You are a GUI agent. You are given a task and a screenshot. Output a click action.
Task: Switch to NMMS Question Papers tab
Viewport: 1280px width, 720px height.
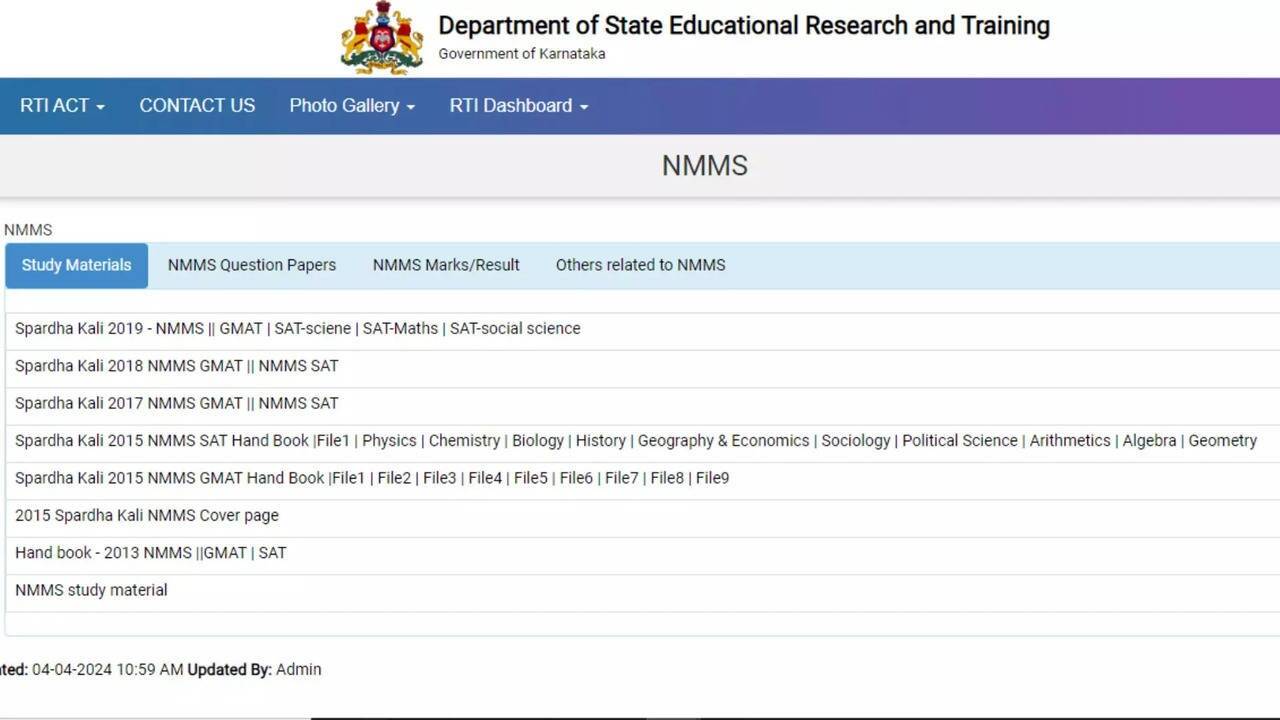click(x=252, y=266)
